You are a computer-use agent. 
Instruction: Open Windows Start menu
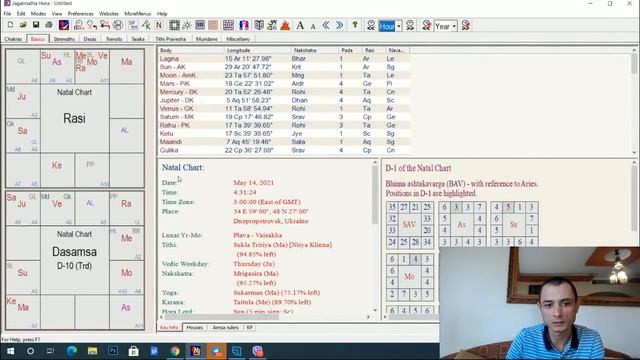point(10,351)
